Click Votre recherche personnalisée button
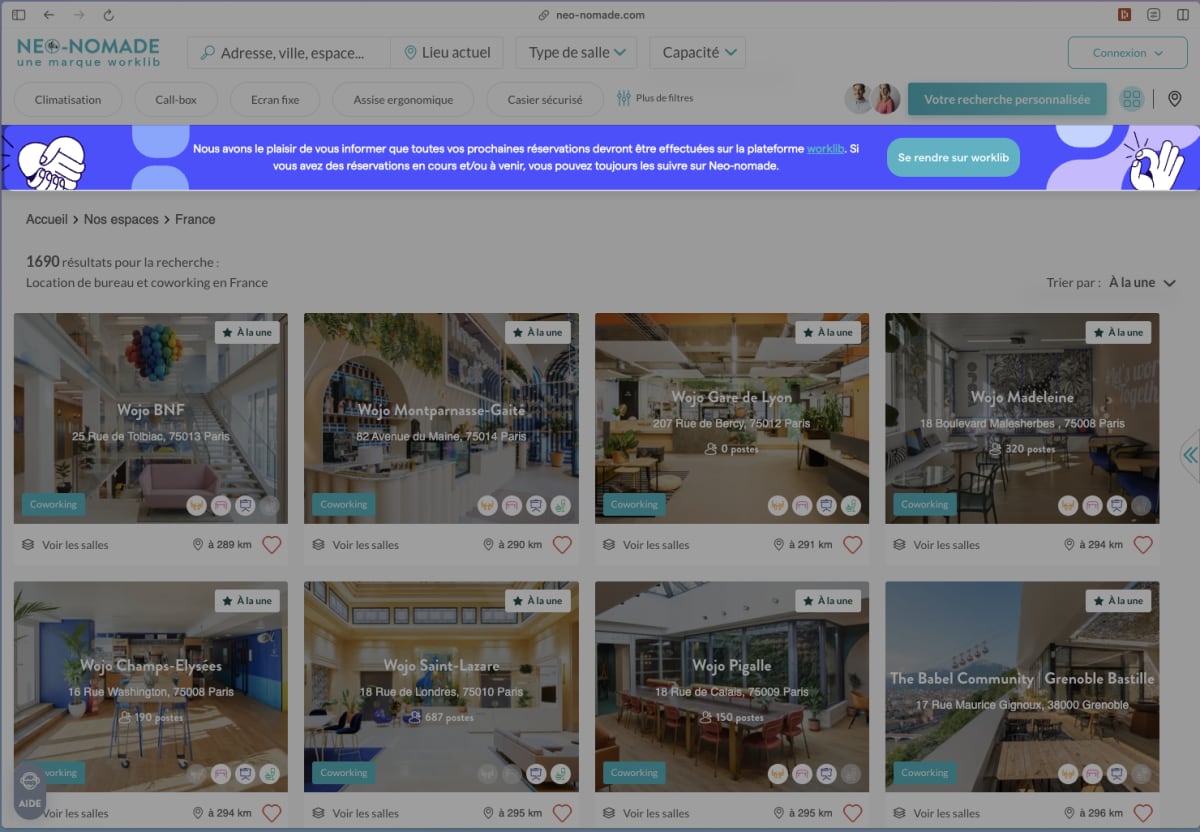 click(1007, 100)
